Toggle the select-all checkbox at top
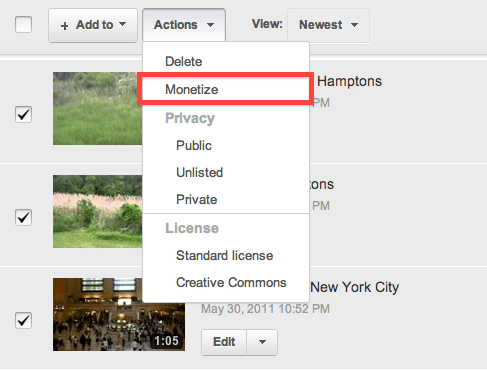The height and width of the screenshot is (371, 487). [x=24, y=25]
